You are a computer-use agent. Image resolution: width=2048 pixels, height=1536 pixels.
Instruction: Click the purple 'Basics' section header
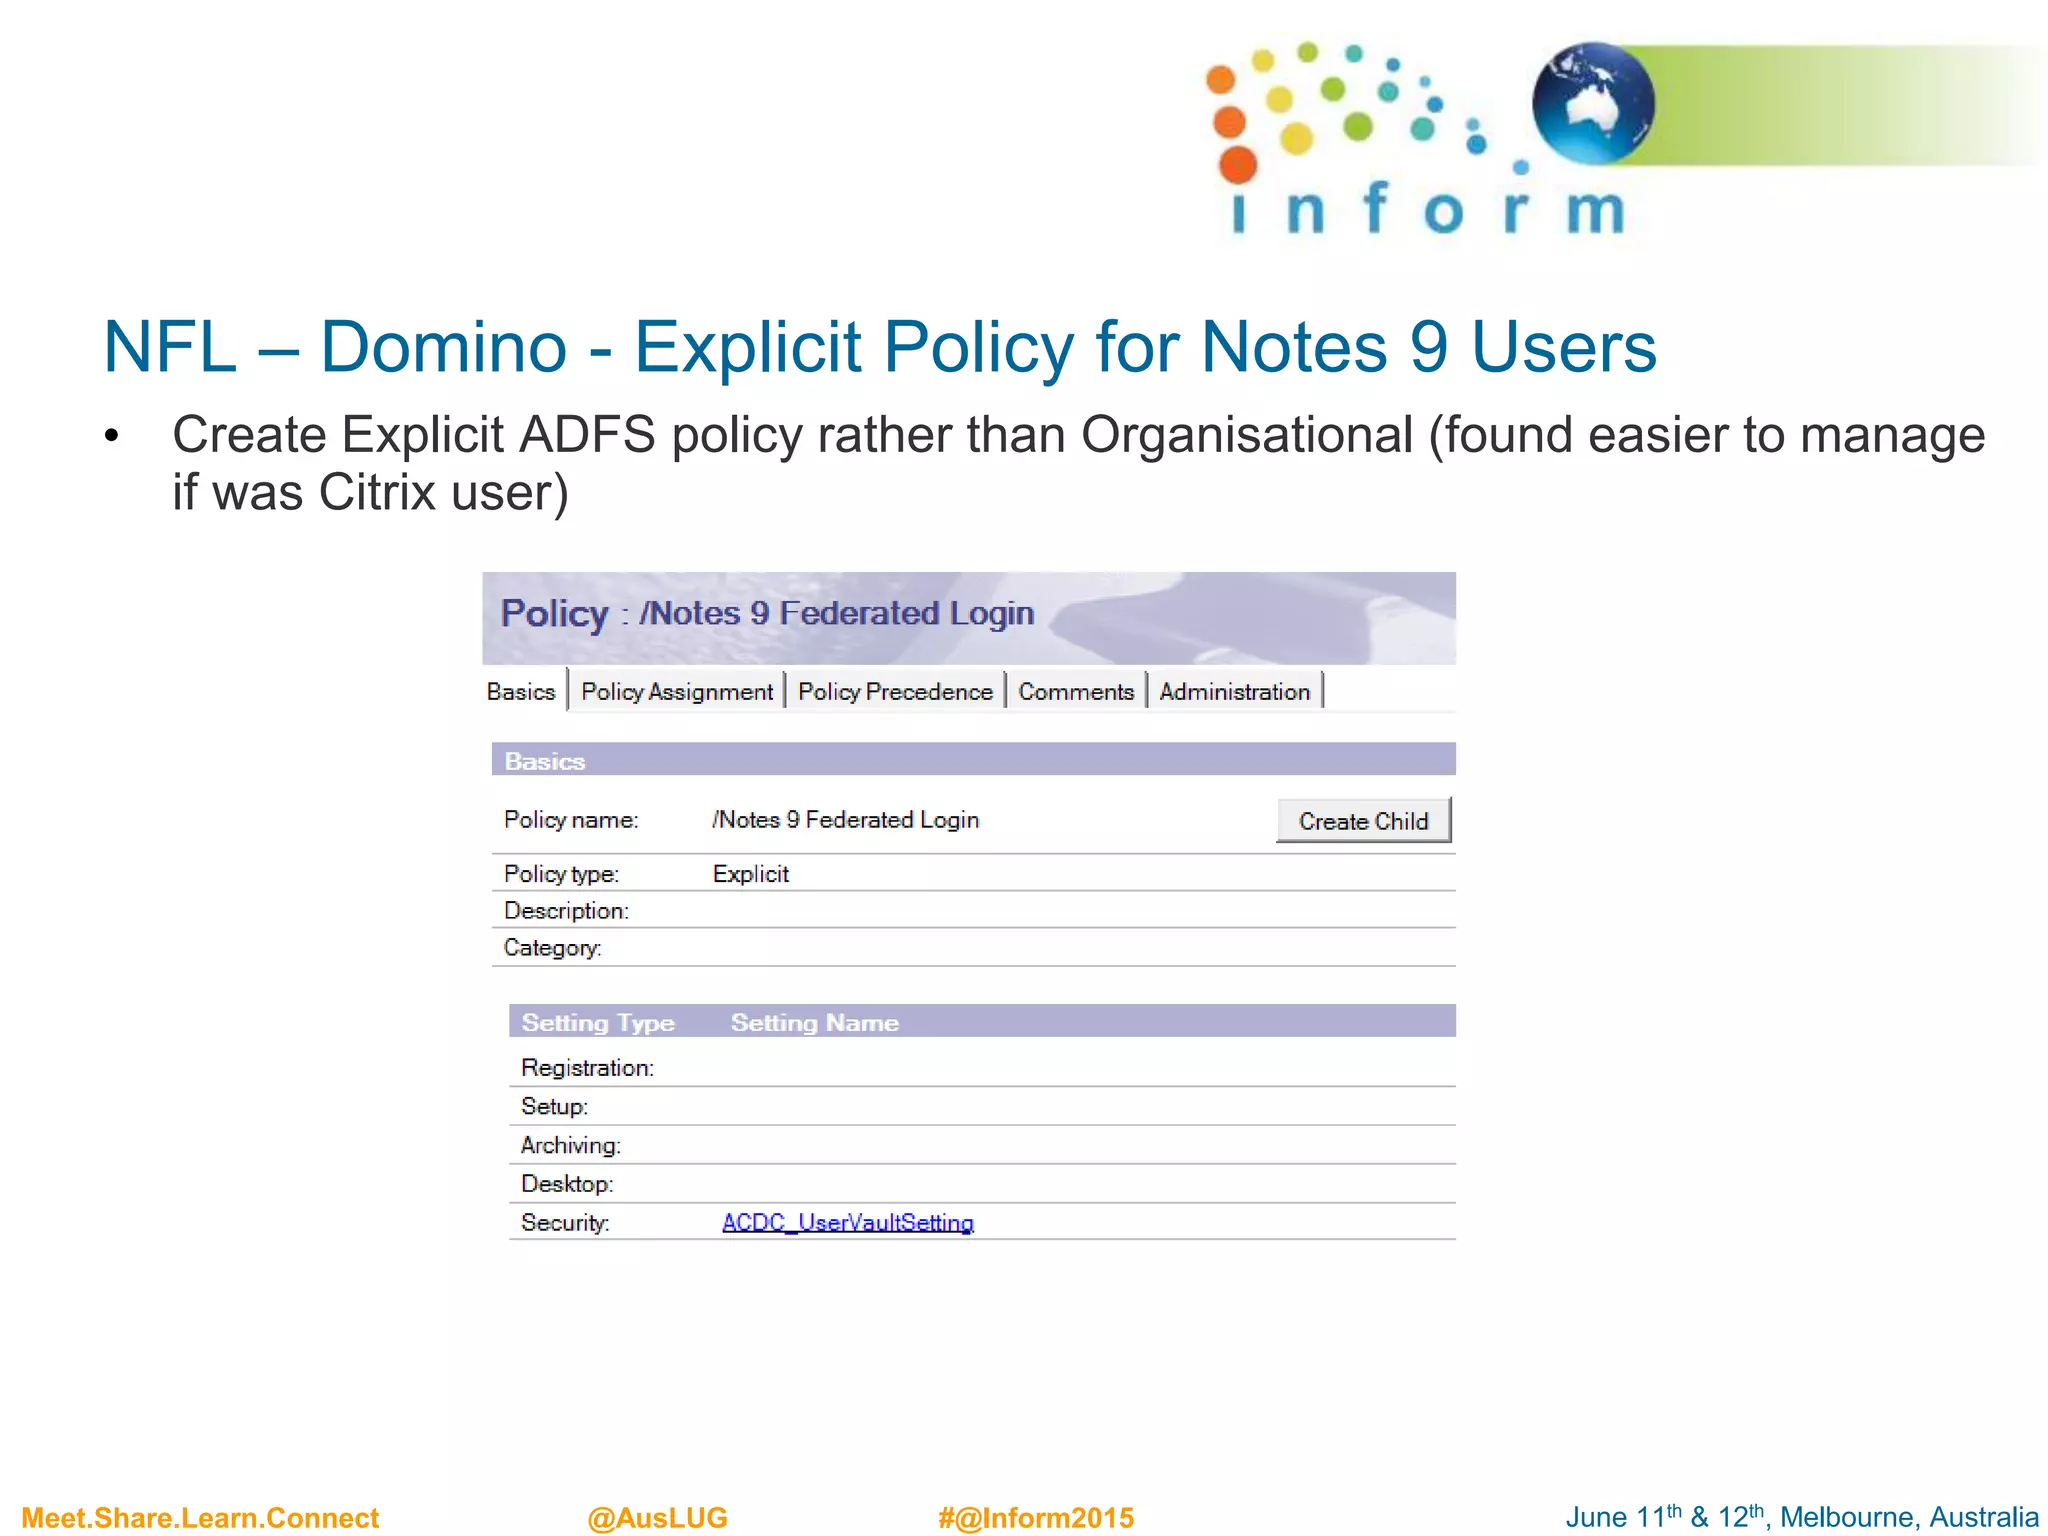pos(973,760)
